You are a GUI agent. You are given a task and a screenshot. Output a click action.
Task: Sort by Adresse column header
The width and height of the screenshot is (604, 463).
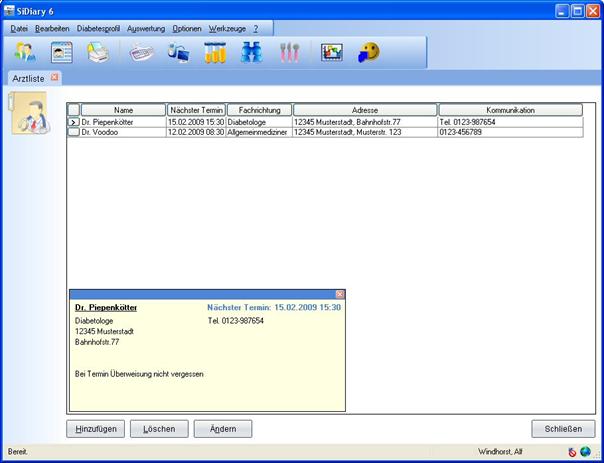pos(365,110)
